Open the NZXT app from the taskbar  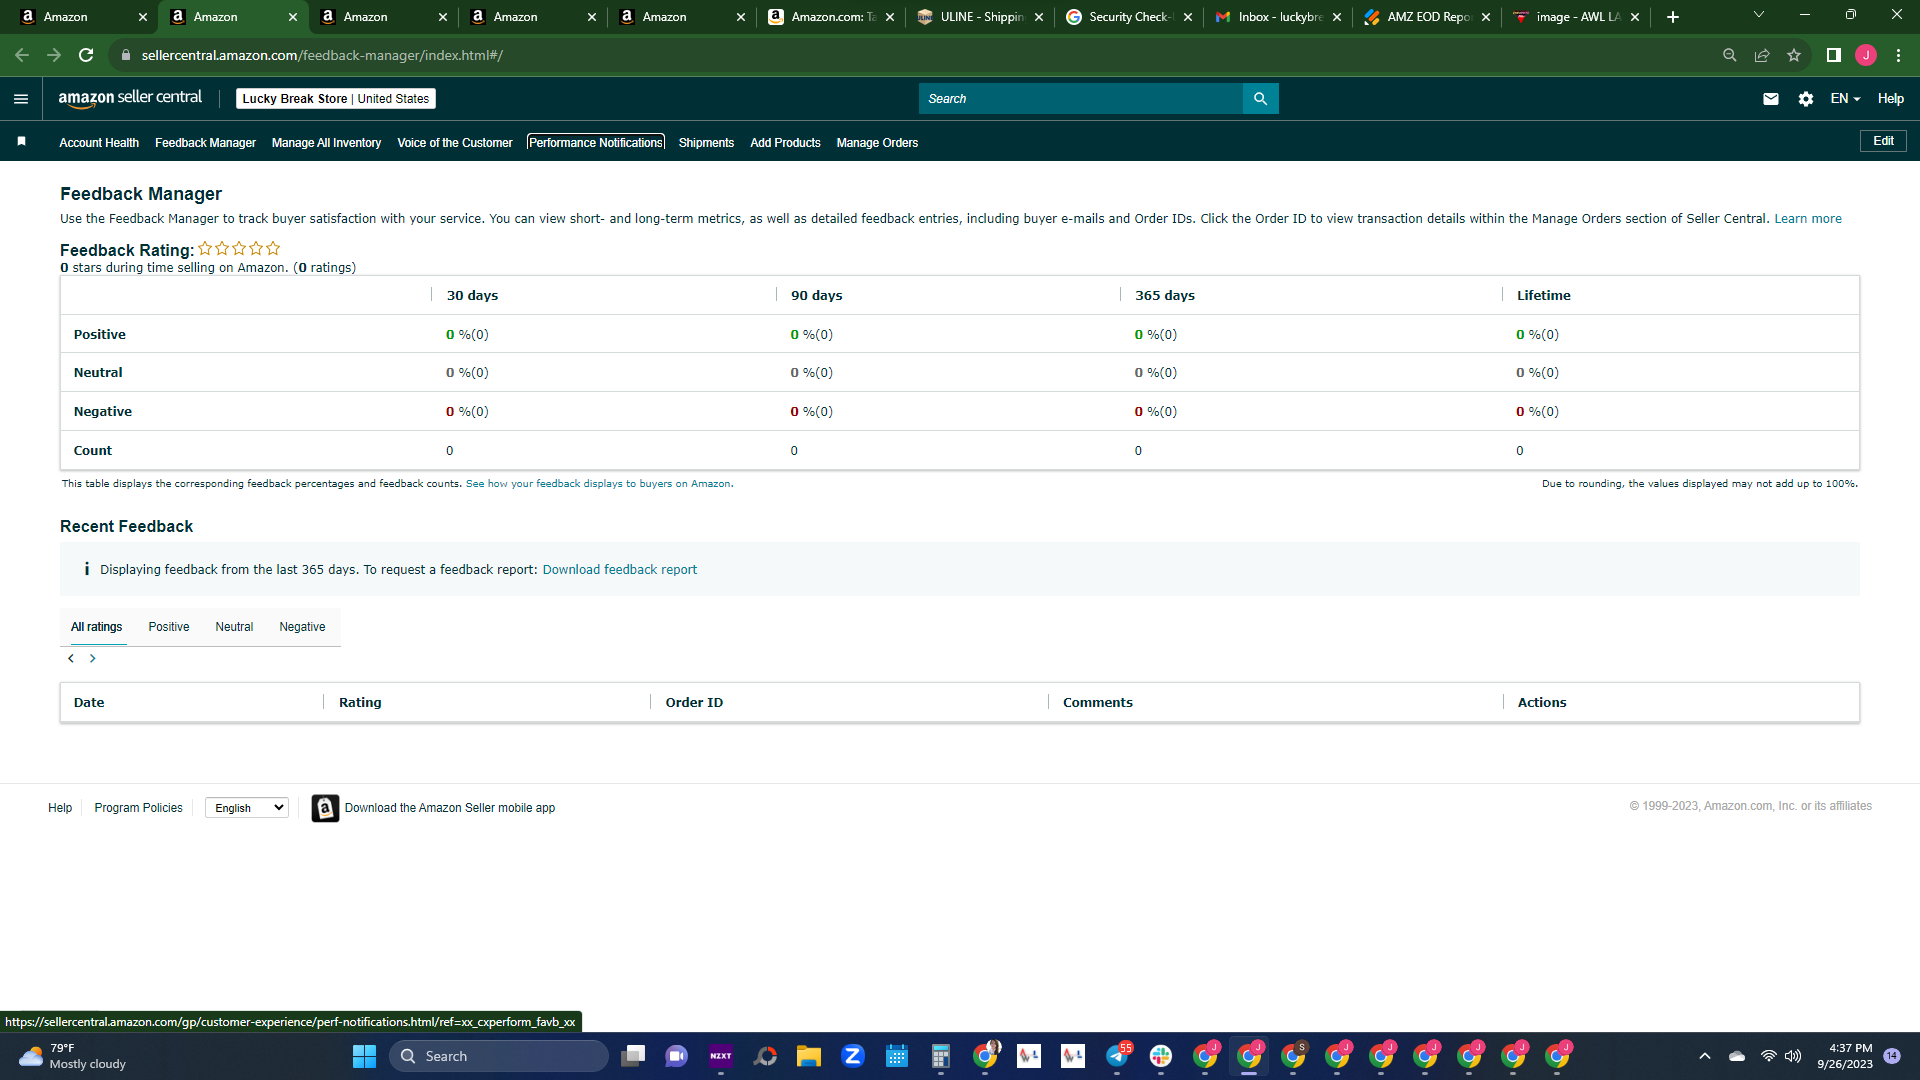coord(721,1056)
